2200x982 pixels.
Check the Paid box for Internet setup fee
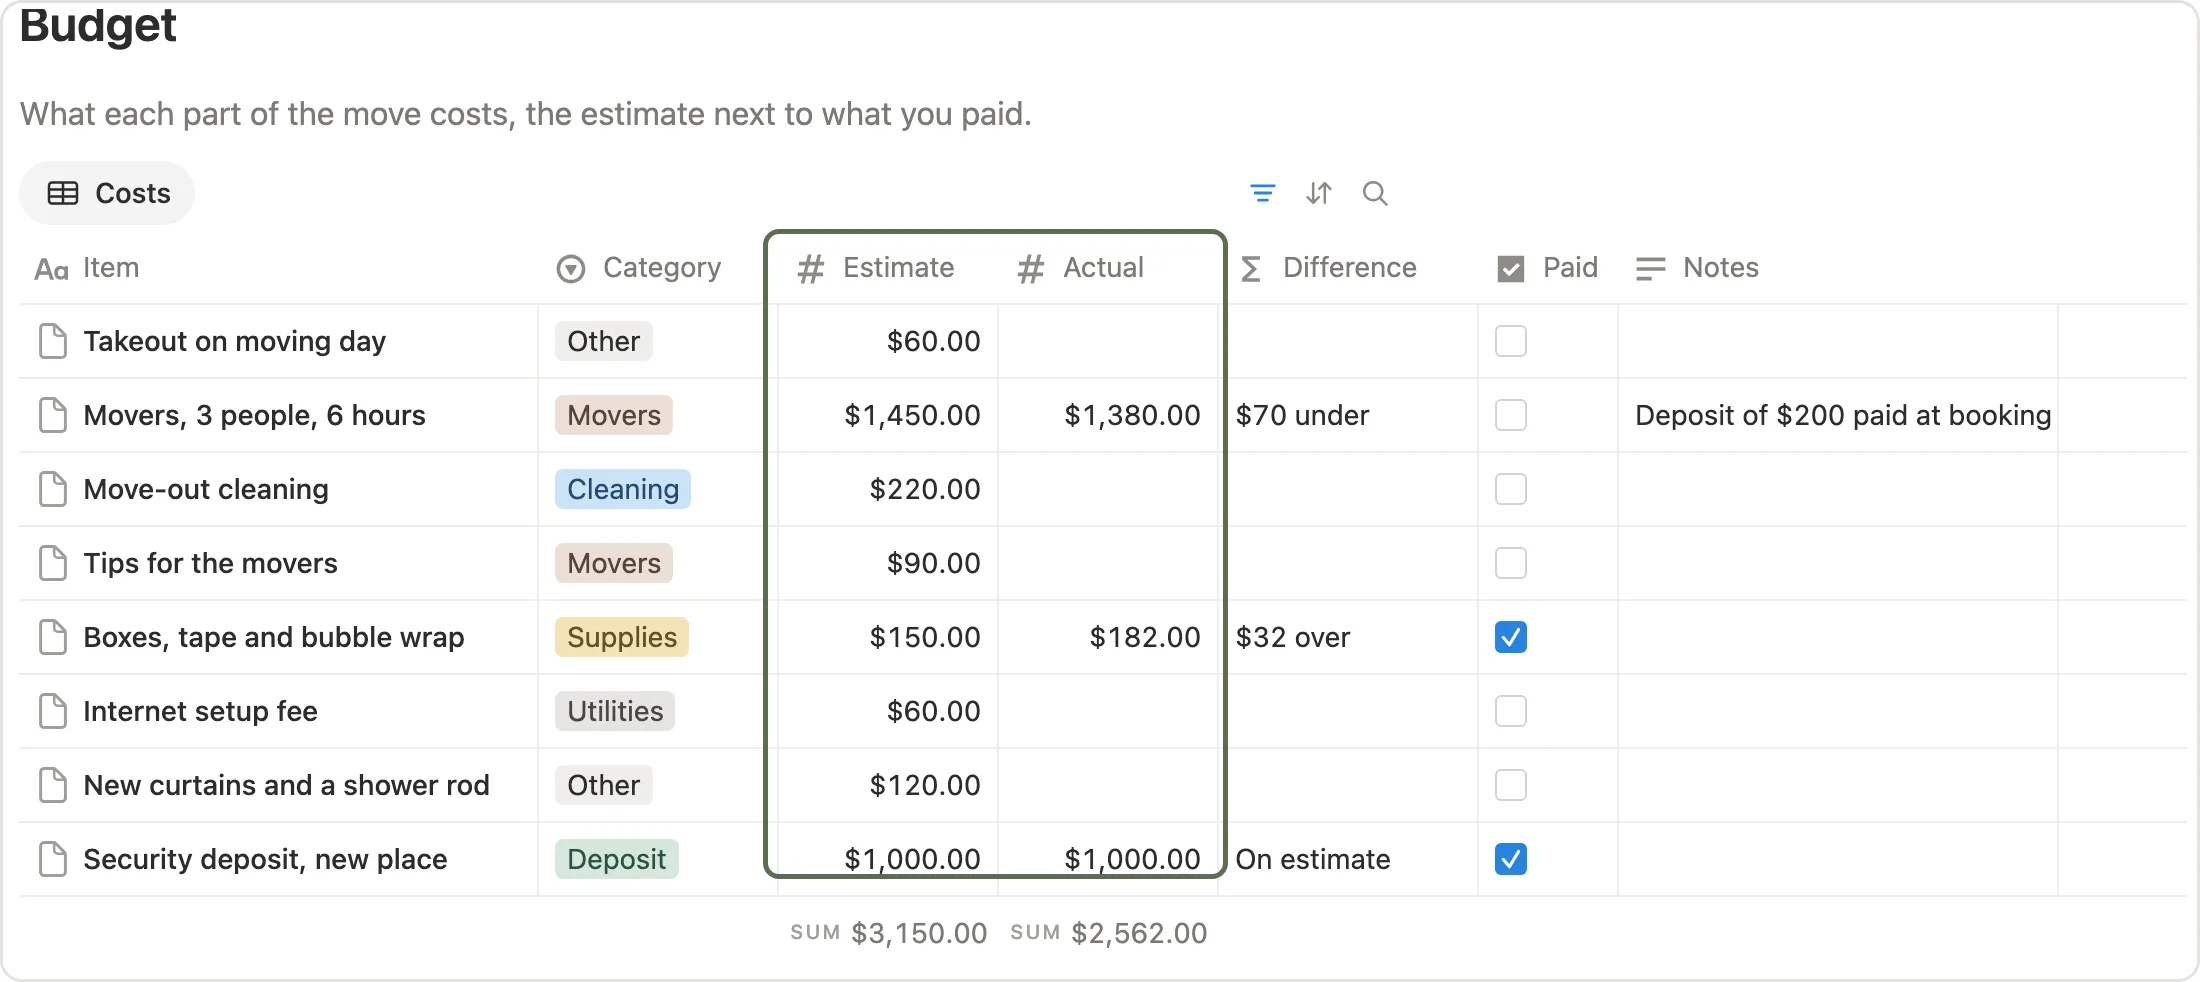1511,711
